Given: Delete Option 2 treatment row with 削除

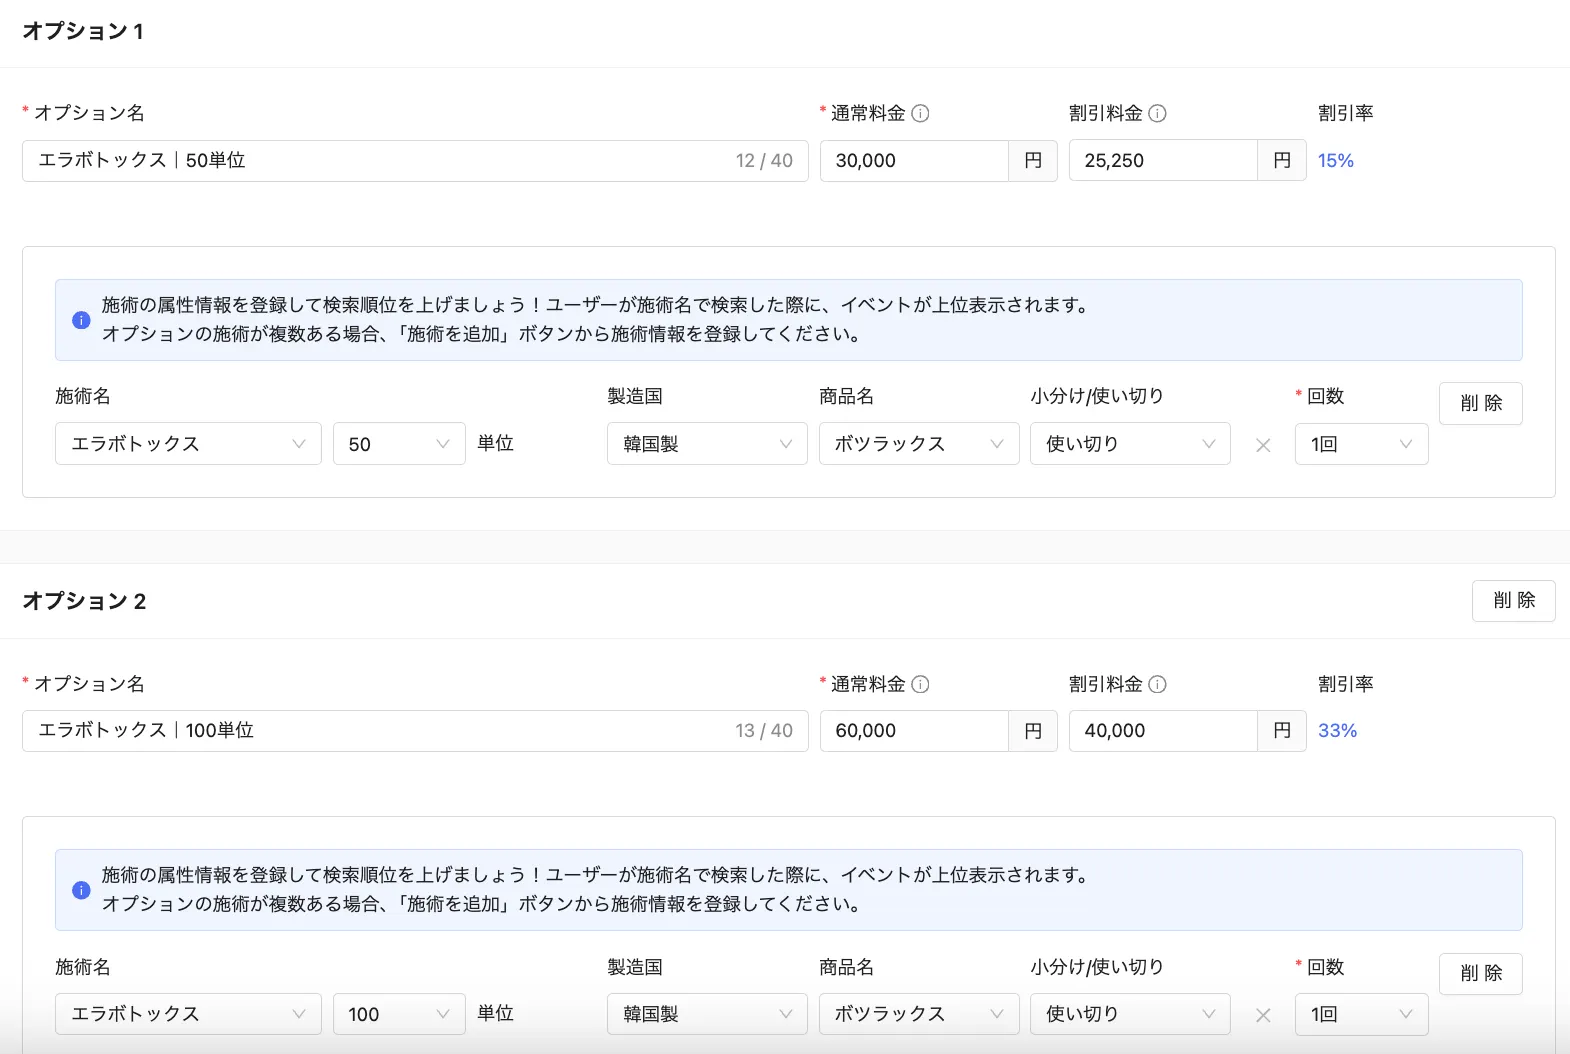Looking at the screenshot, I should pos(1481,973).
